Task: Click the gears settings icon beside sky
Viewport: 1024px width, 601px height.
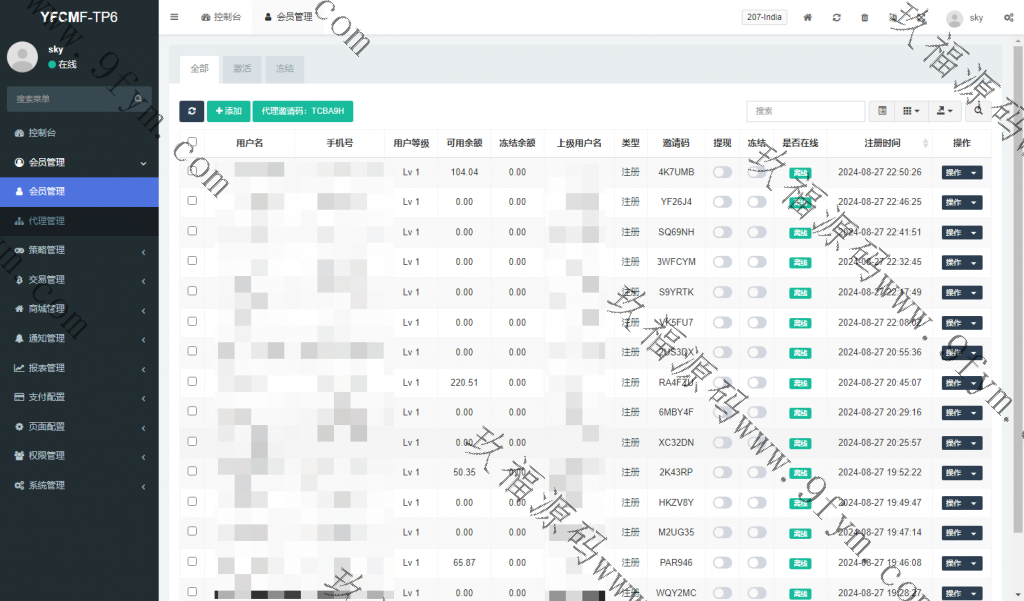Action: [1005, 18]
